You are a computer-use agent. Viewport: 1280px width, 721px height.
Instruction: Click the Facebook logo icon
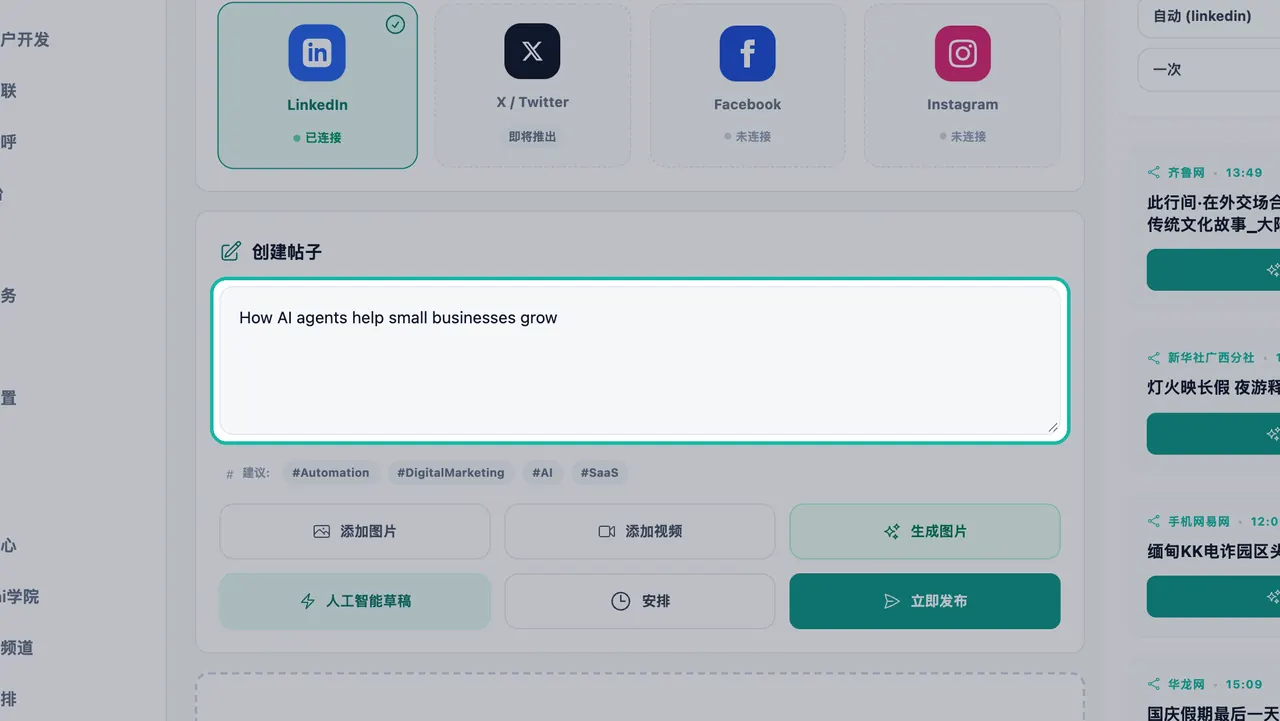tap(747, 53)
